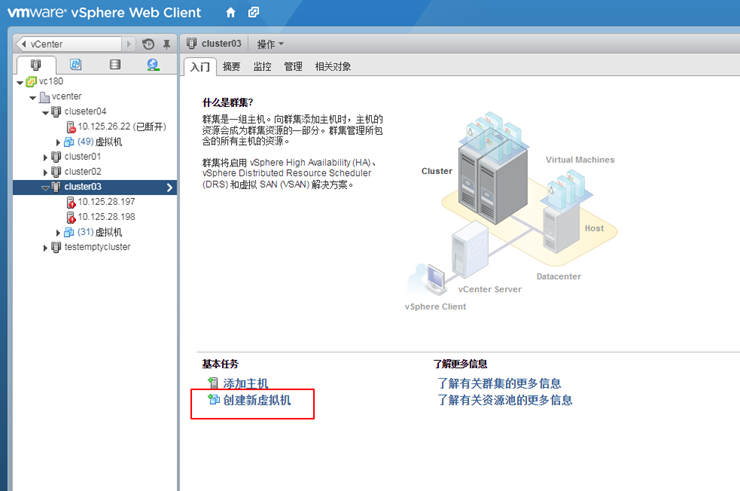Click host 10.125.28.198 alert icon
The width and height of the screenshot is (740, 491).
coord(71,217)
